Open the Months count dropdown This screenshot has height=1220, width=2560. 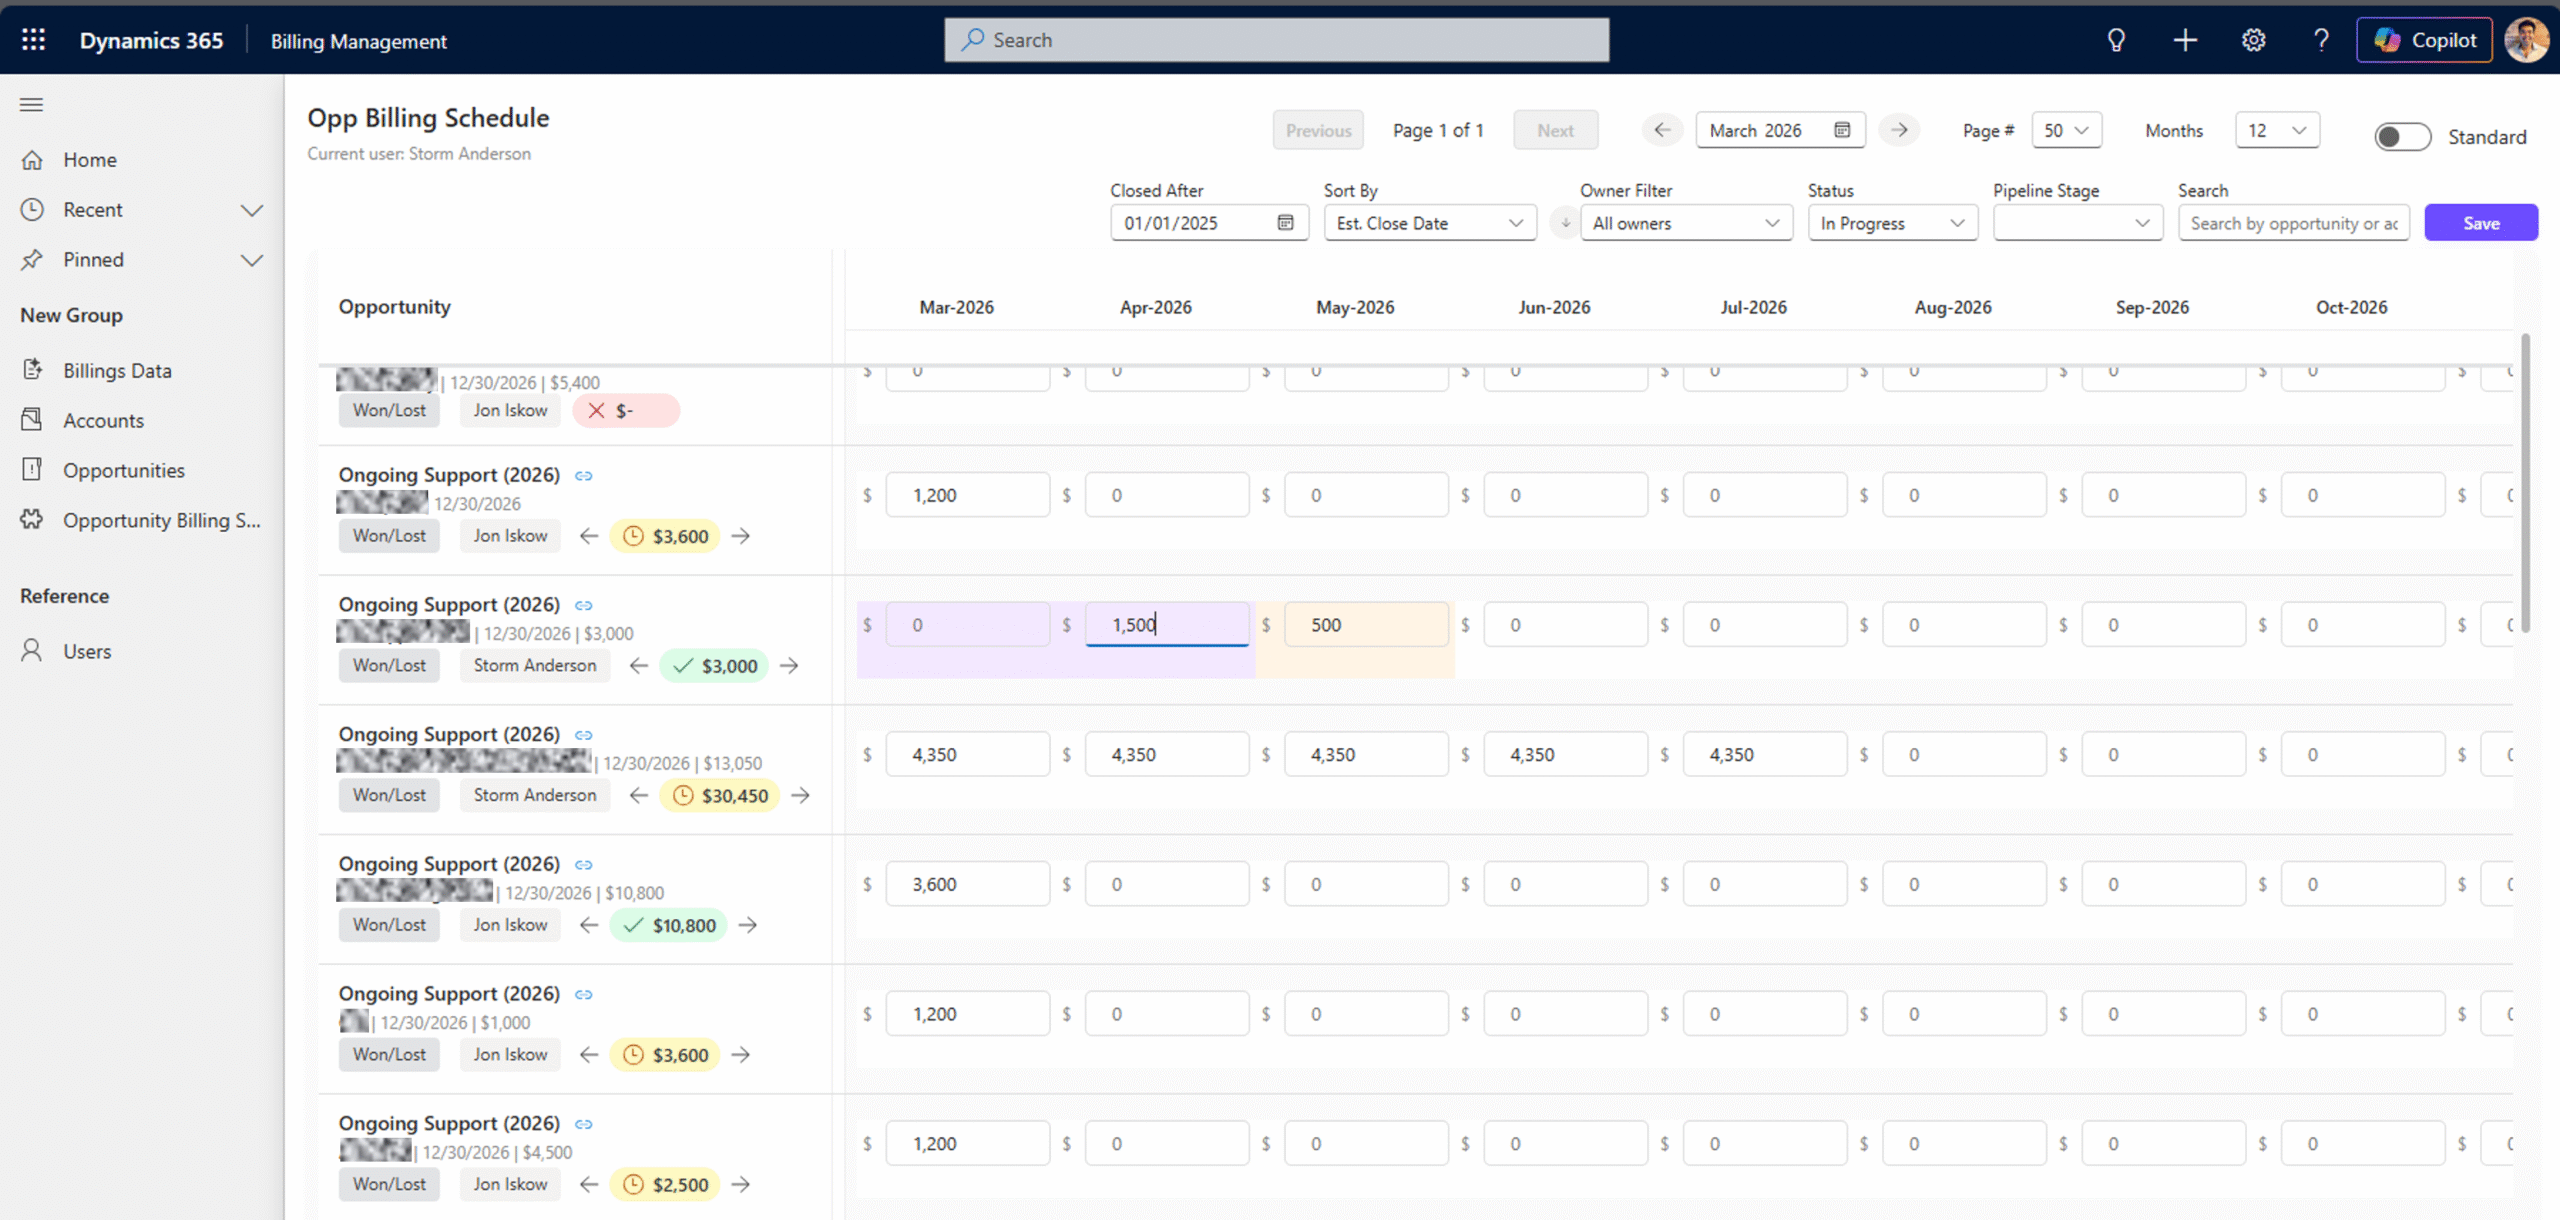[2277, 130]
